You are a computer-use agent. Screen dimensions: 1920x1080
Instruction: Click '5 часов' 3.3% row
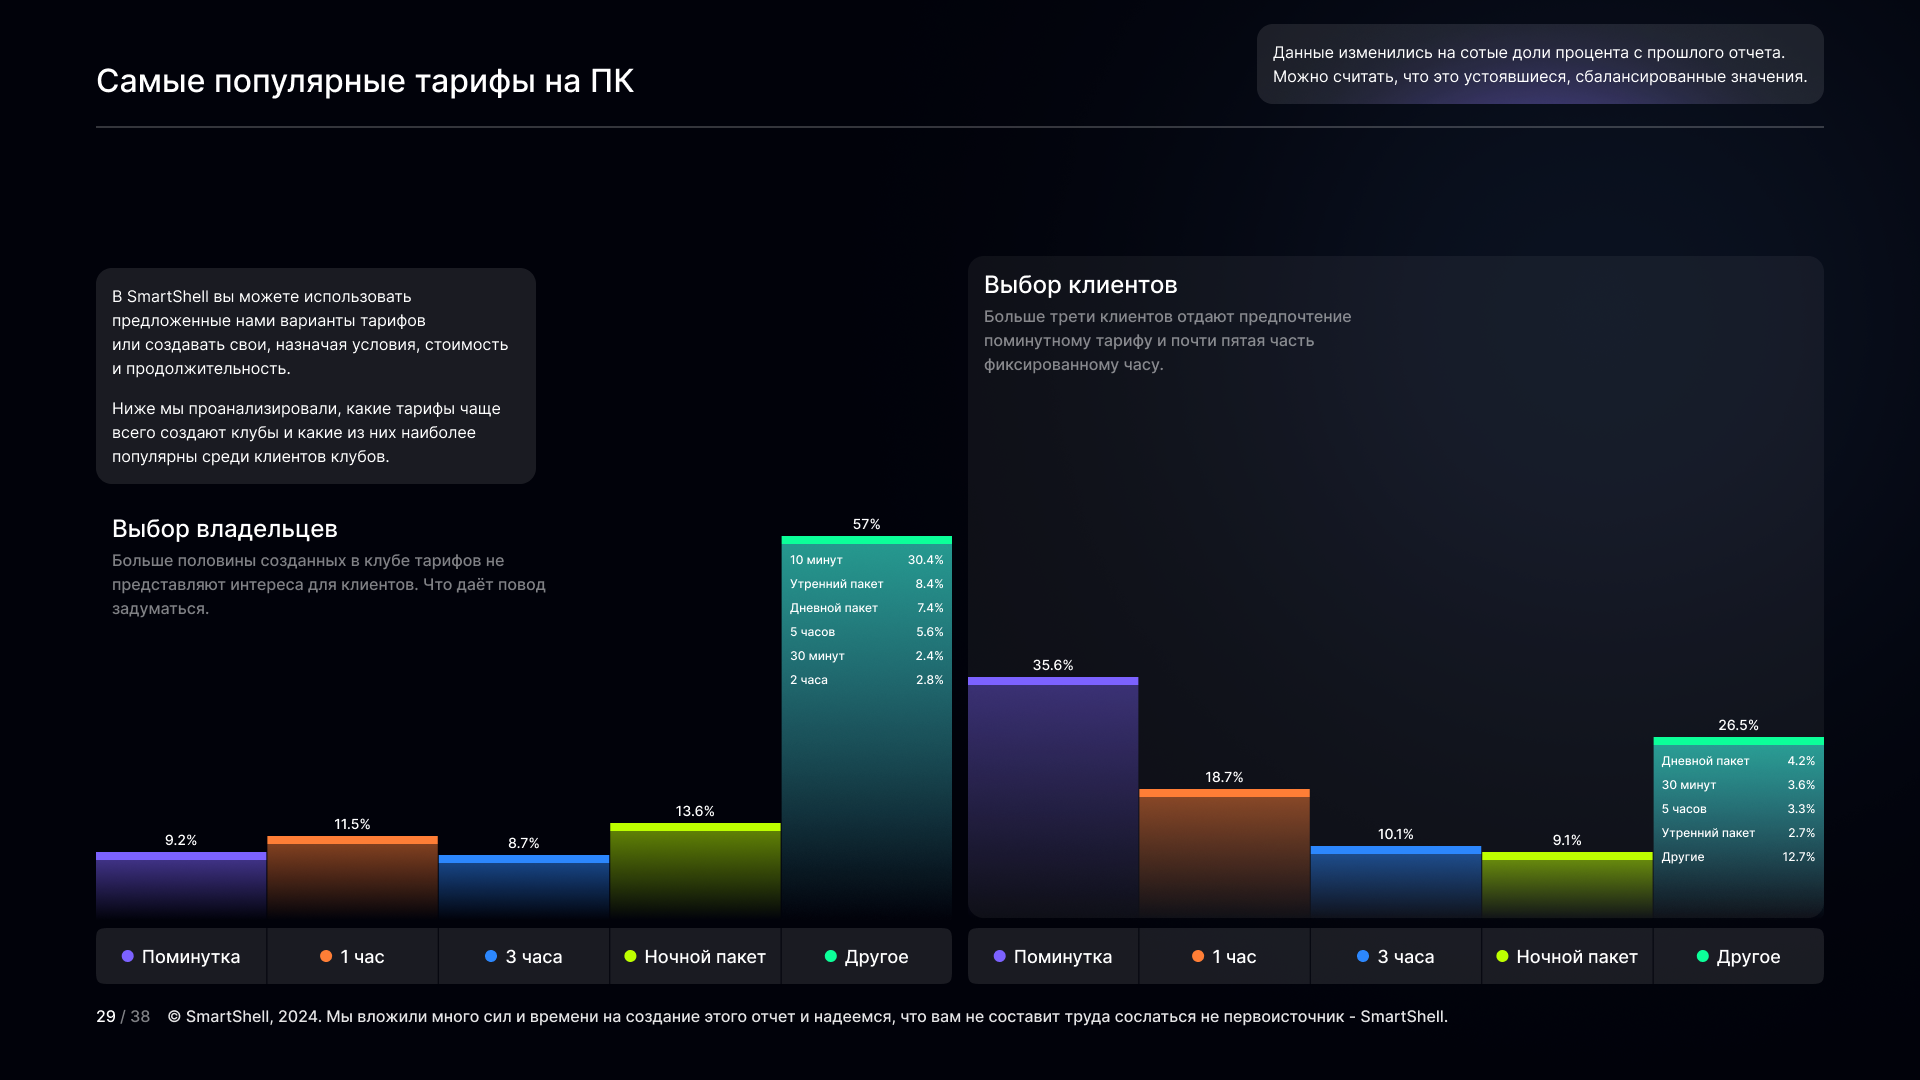coord(1738,809)
